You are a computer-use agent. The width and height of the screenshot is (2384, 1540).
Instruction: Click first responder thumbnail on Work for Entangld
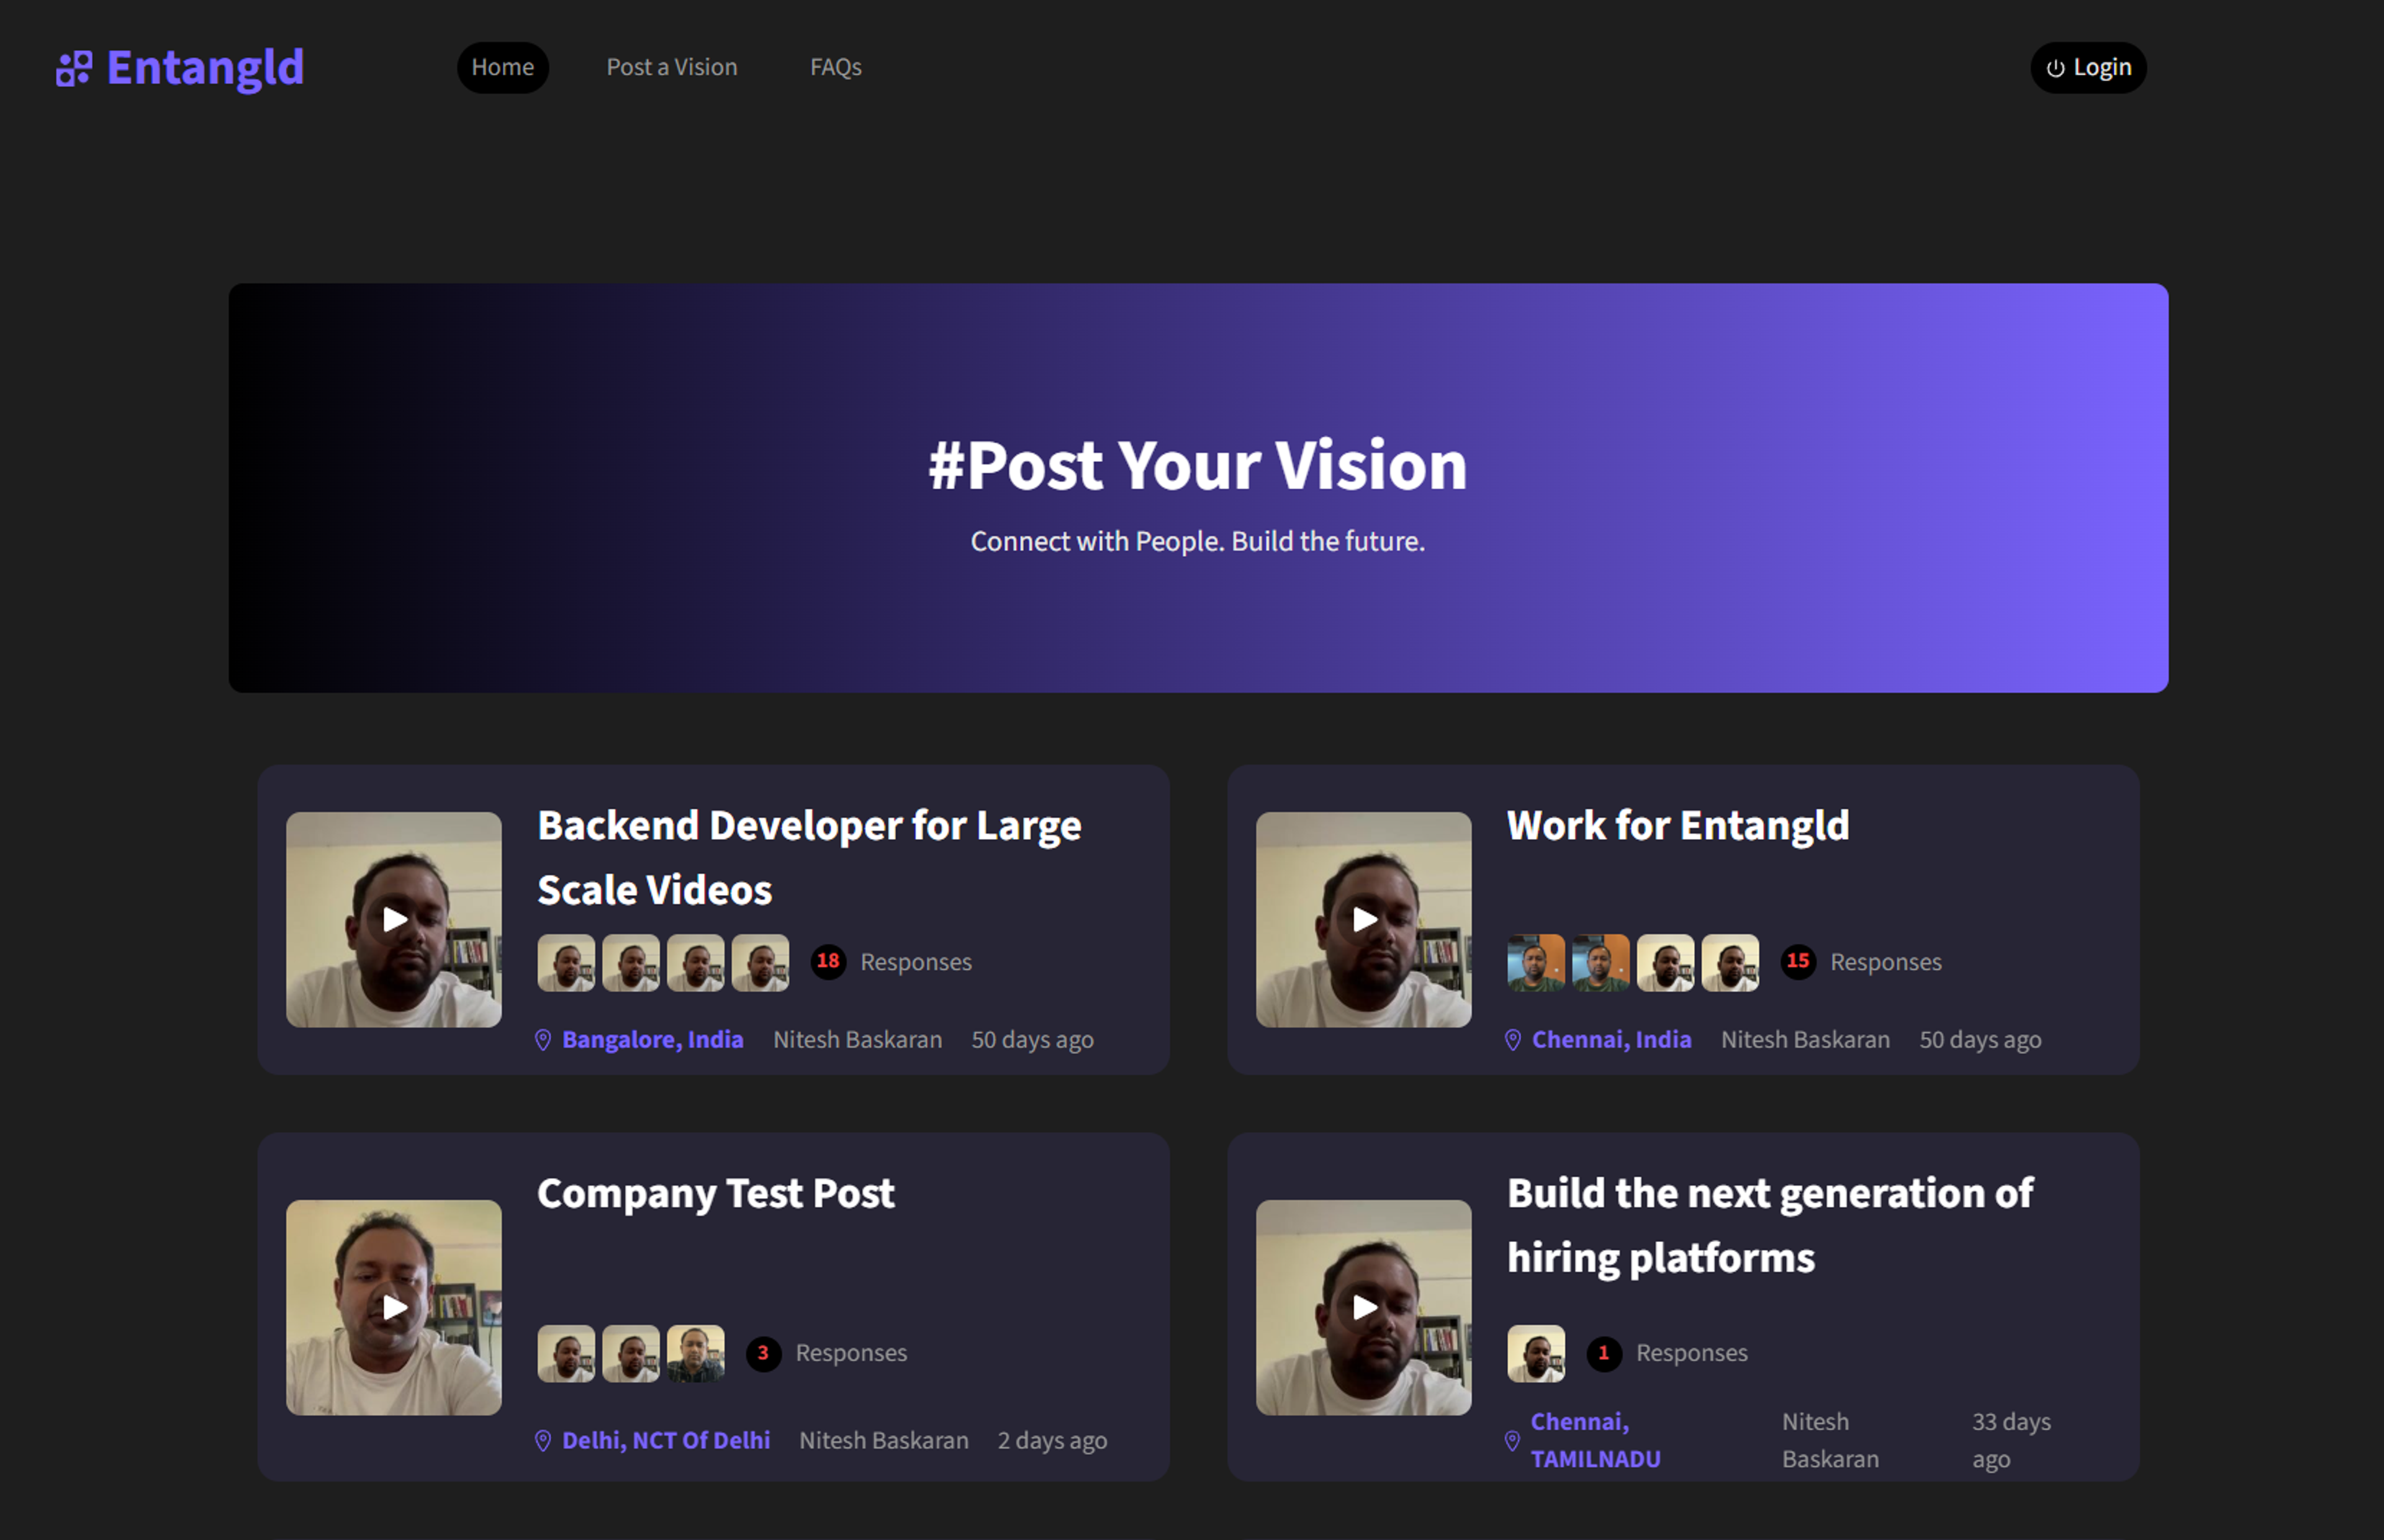coord(1536,962)
